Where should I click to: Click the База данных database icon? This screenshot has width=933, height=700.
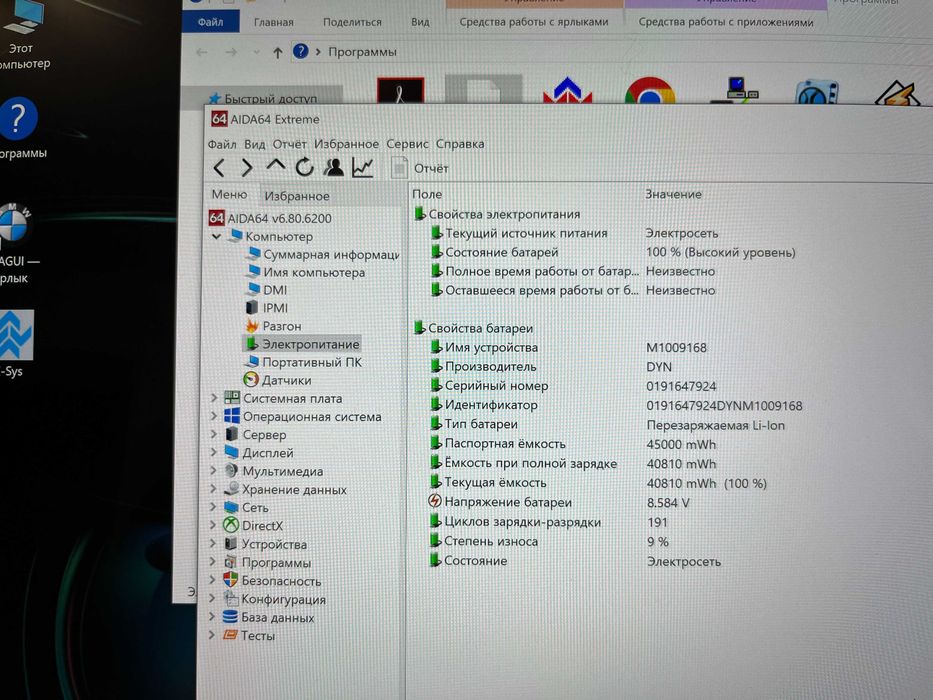pos(230,617)
